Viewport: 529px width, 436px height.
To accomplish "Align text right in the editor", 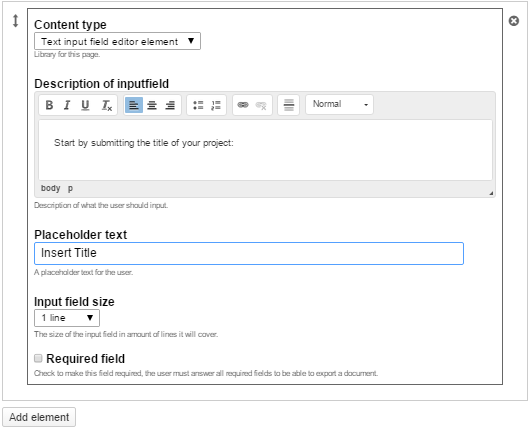I will click(170, 105).
